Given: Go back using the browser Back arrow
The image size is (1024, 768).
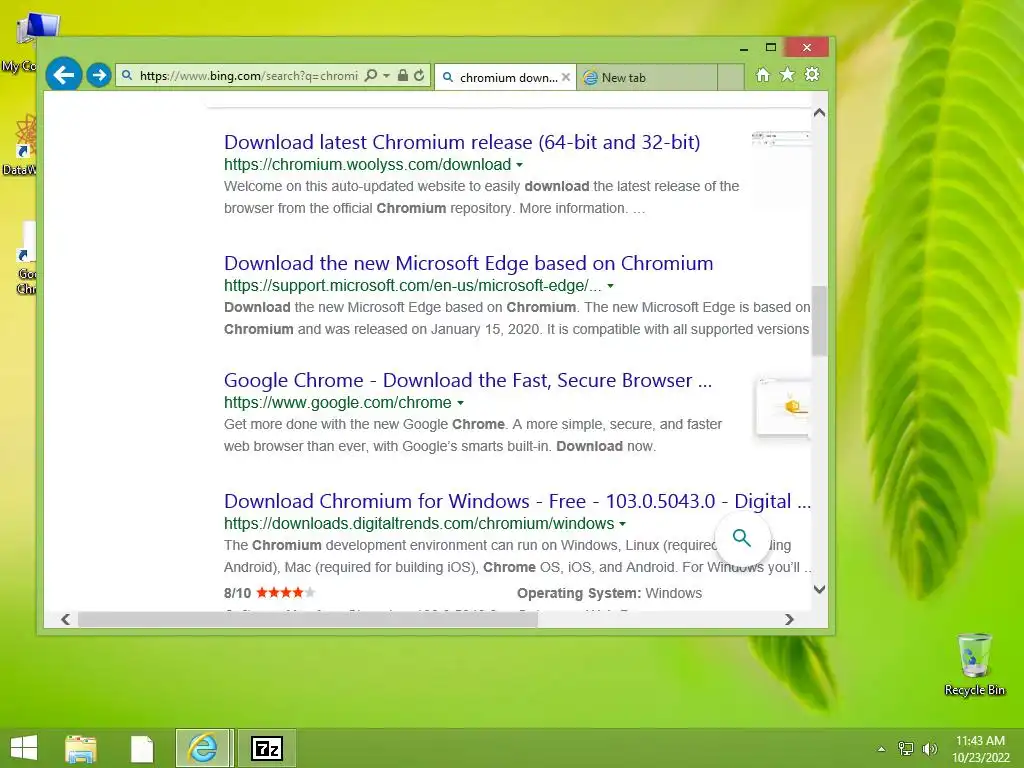Looking at the screenshot, I should click(x=63, y=75).
